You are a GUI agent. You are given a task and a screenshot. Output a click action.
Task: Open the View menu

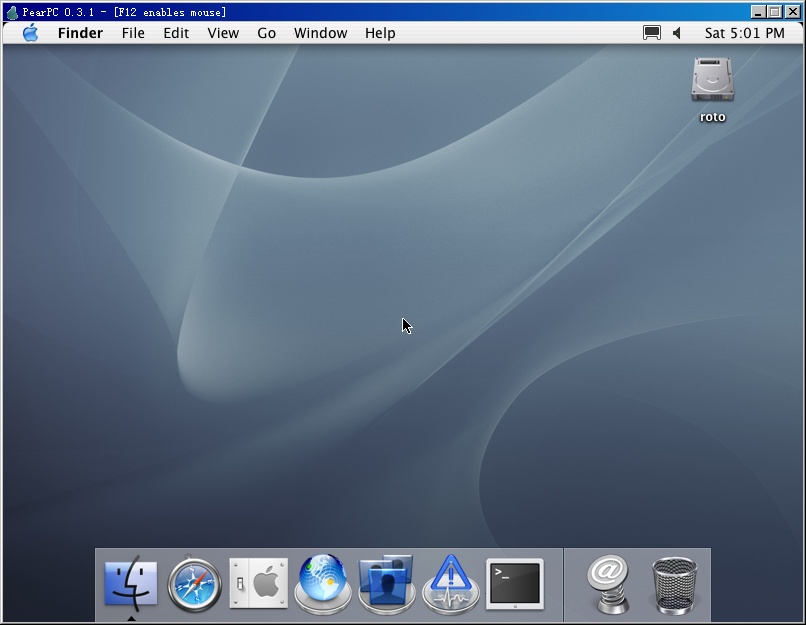223,33
